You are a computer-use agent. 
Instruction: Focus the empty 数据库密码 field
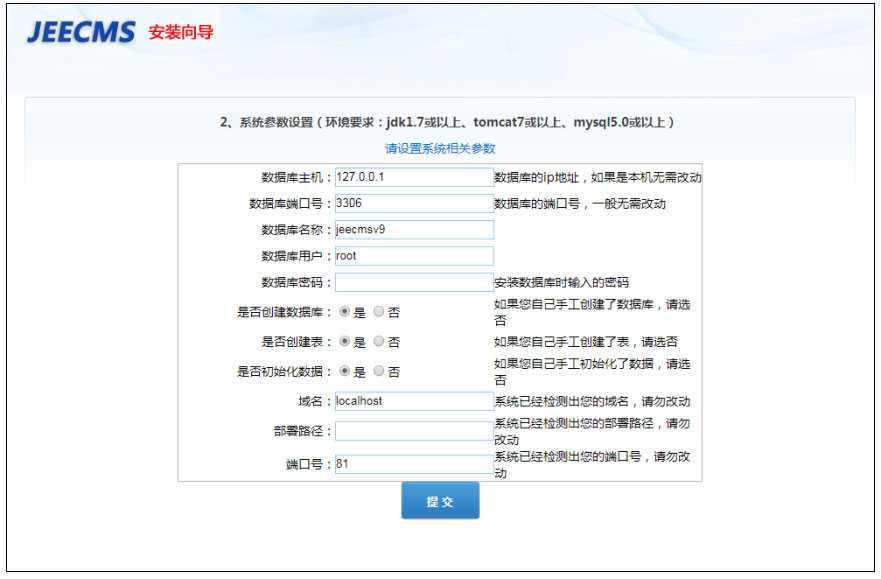(414, 283)
